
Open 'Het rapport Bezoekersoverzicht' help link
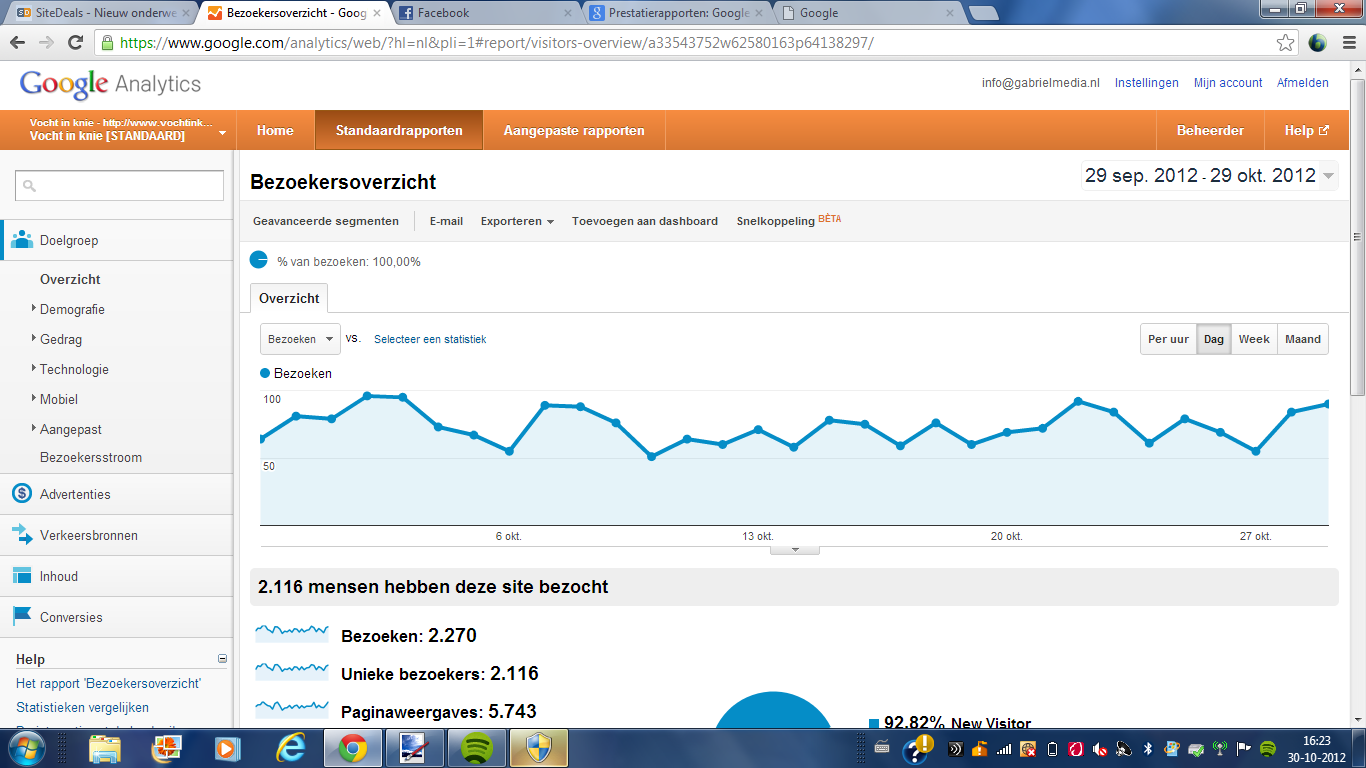(x=108, y=683)
